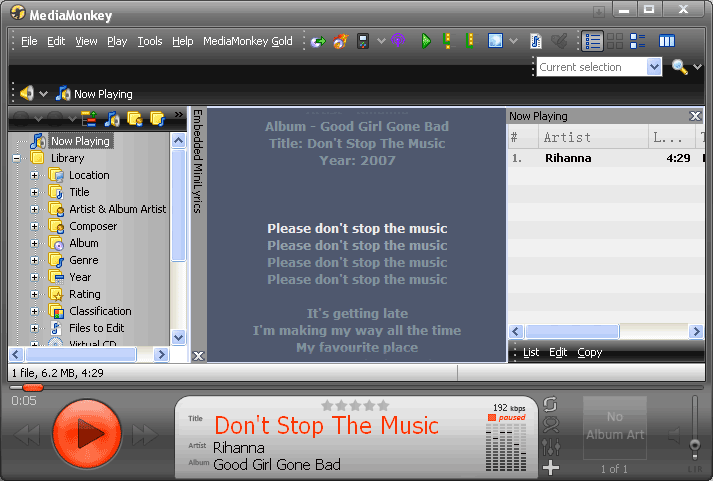The height and width of the screenshot is (481, 713).
Task: Open the Tools menu
Action: (150, 41)
